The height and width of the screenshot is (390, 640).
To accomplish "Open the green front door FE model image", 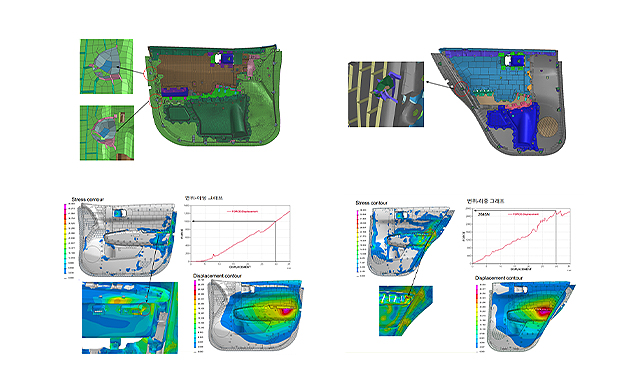I will pos(214,94).
